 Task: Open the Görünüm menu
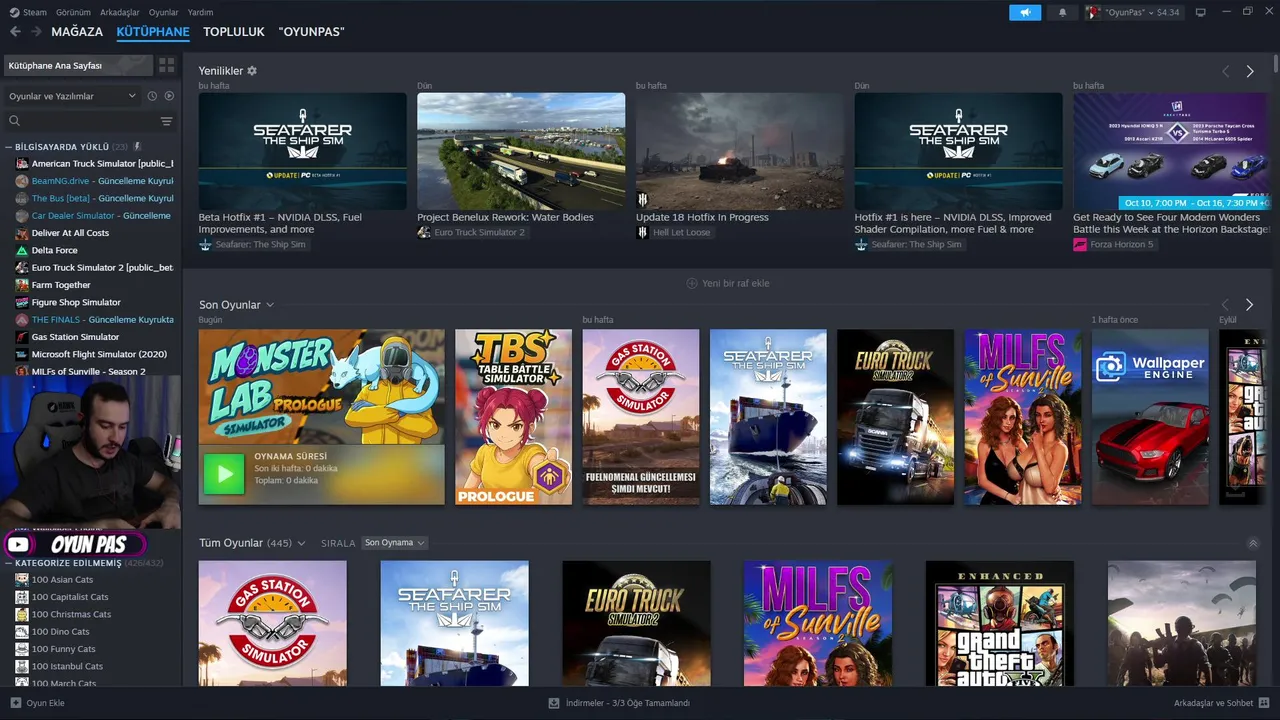pyautogui.click(x=73, y=12)
